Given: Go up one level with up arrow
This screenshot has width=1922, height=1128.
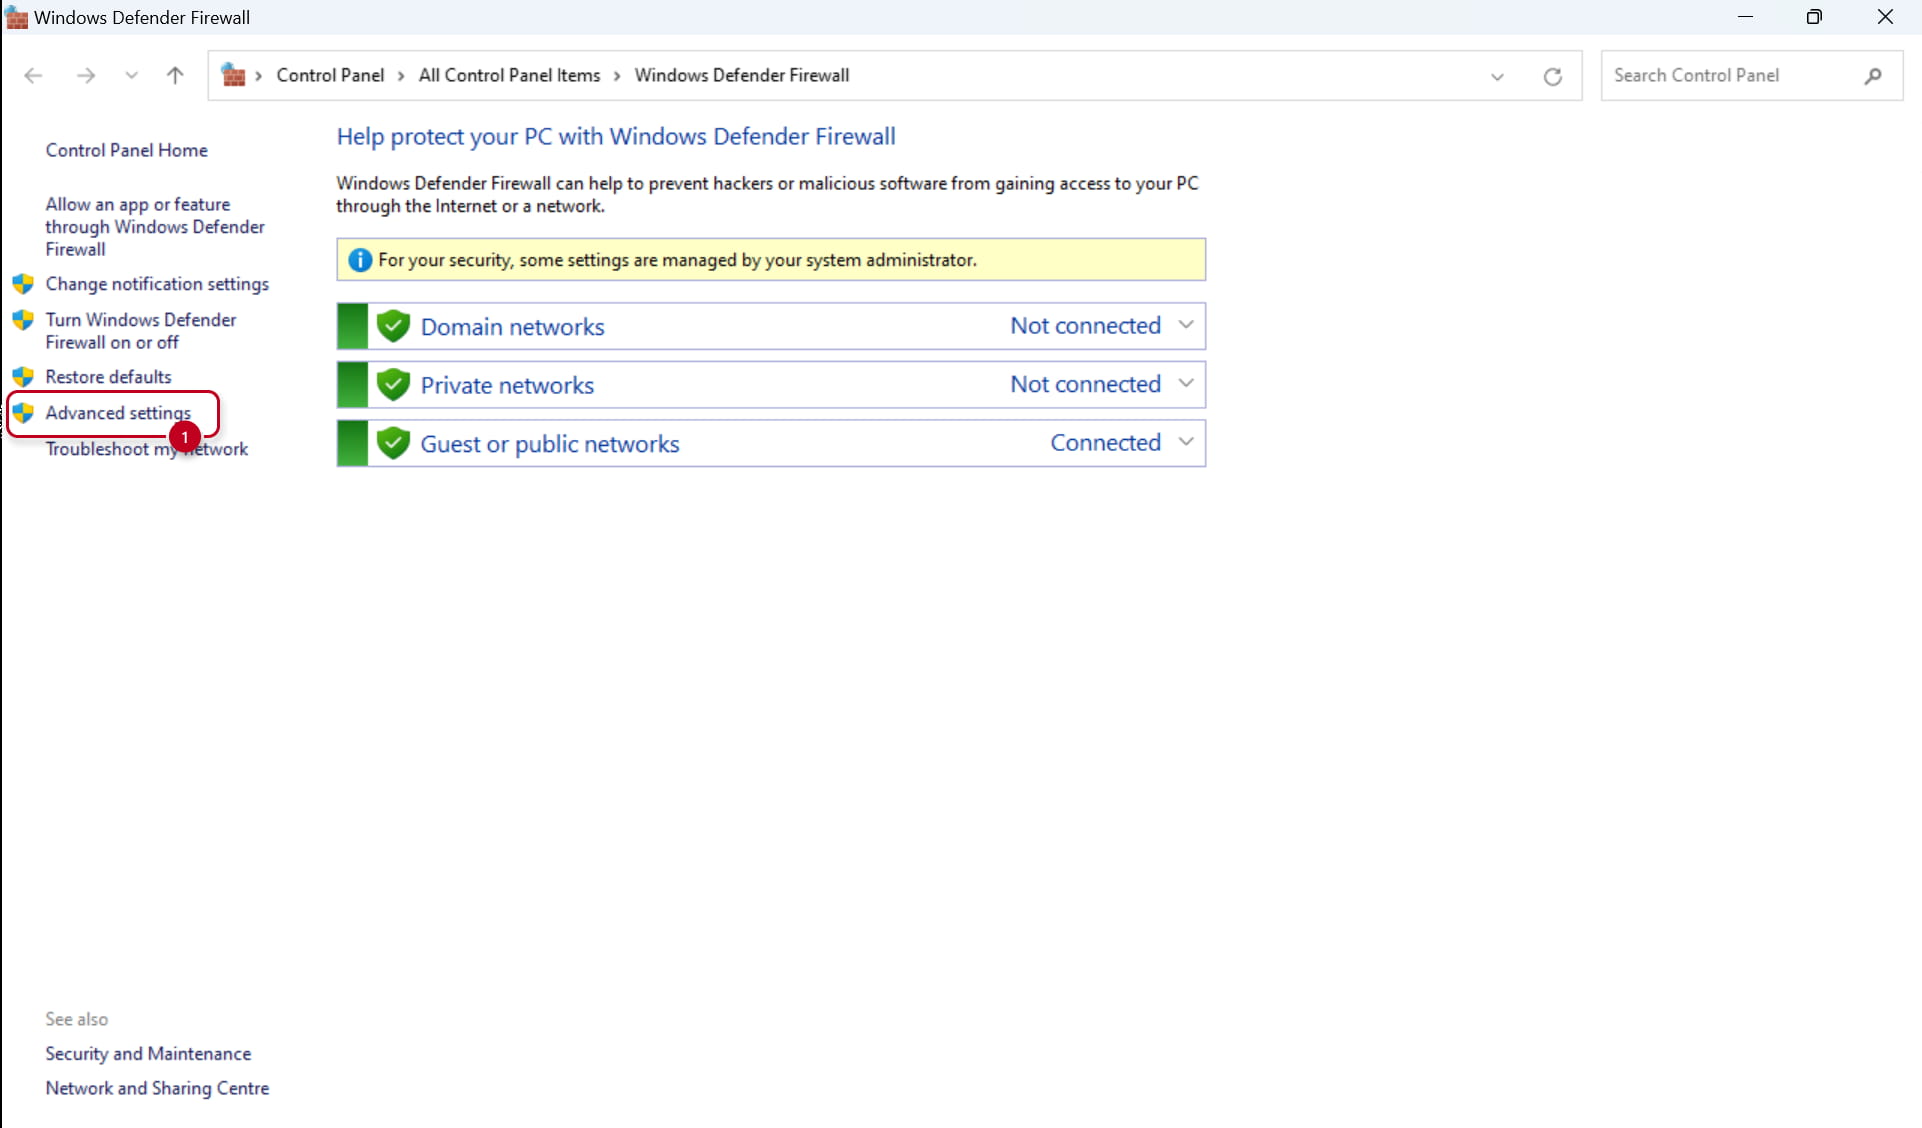Looking at the screenshot, I should (x=175, y=76).
